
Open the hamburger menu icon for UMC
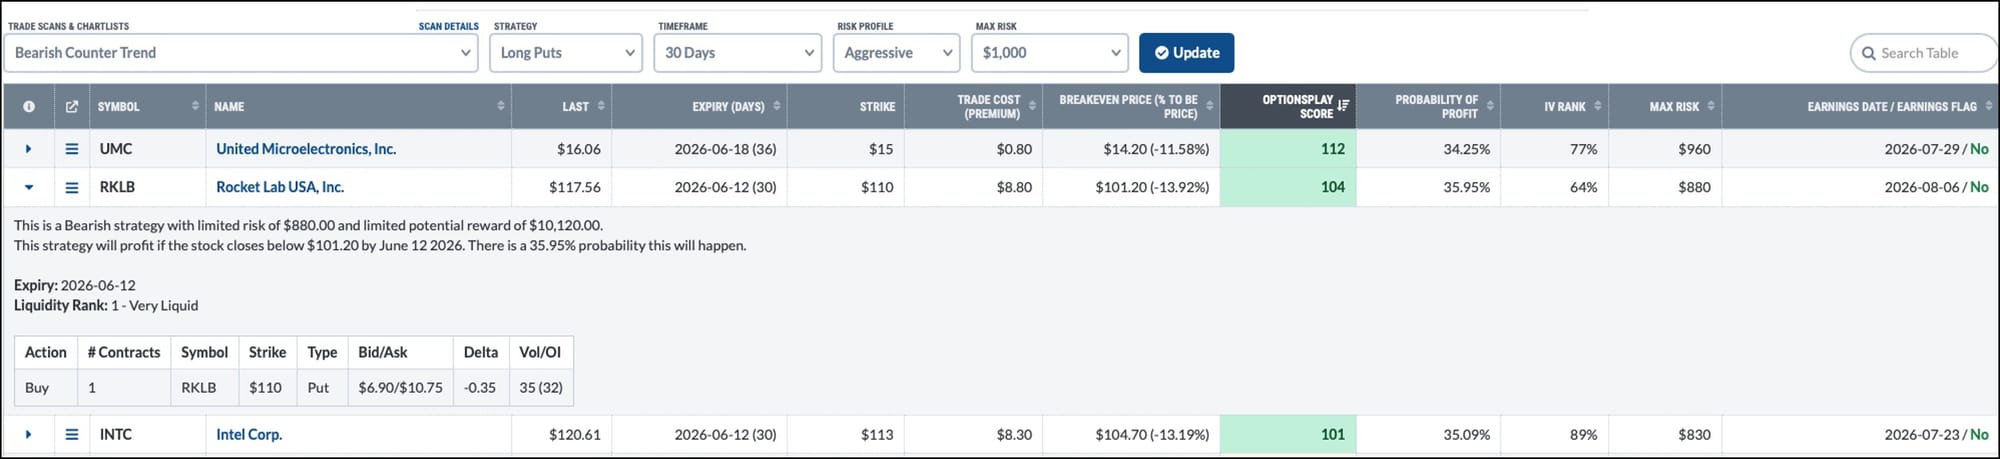tap(72, 149)
